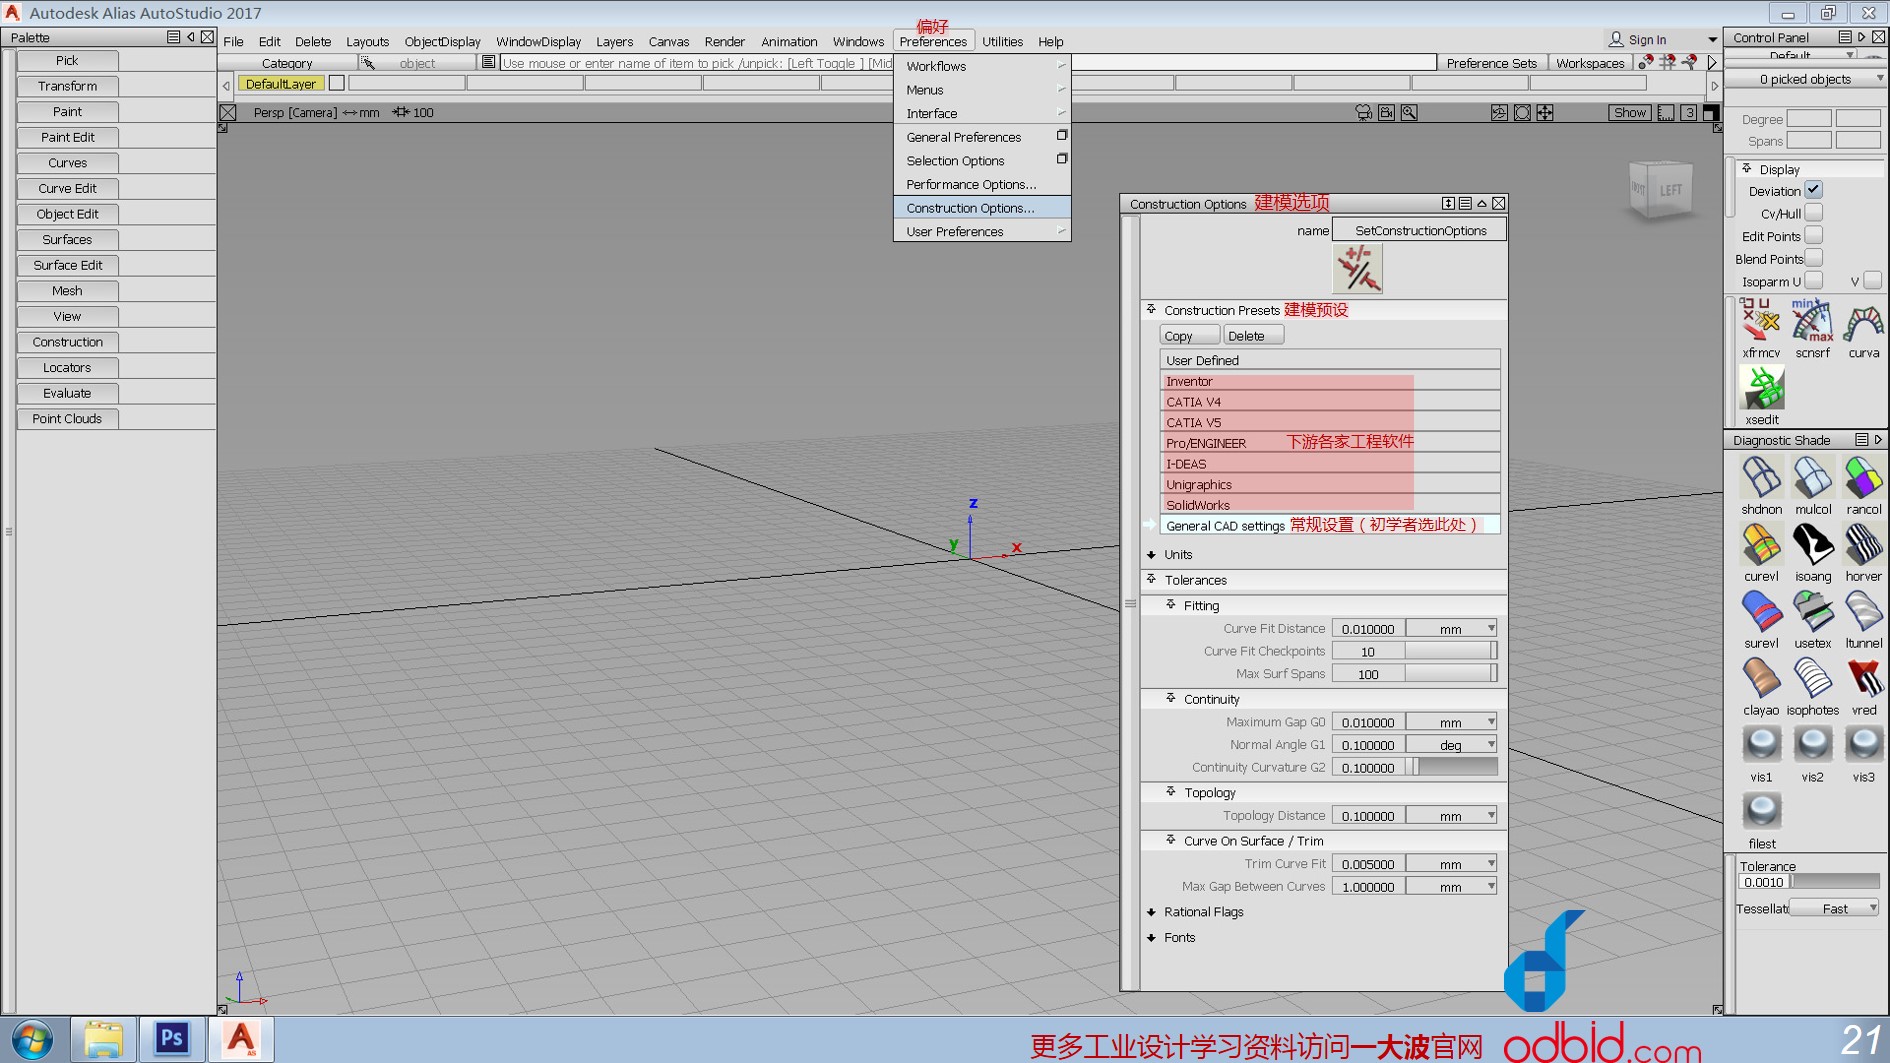1890x1063 pixels.
Task: Click the Maximum Gap G0 value field
Action: [x=1368, y=721]
